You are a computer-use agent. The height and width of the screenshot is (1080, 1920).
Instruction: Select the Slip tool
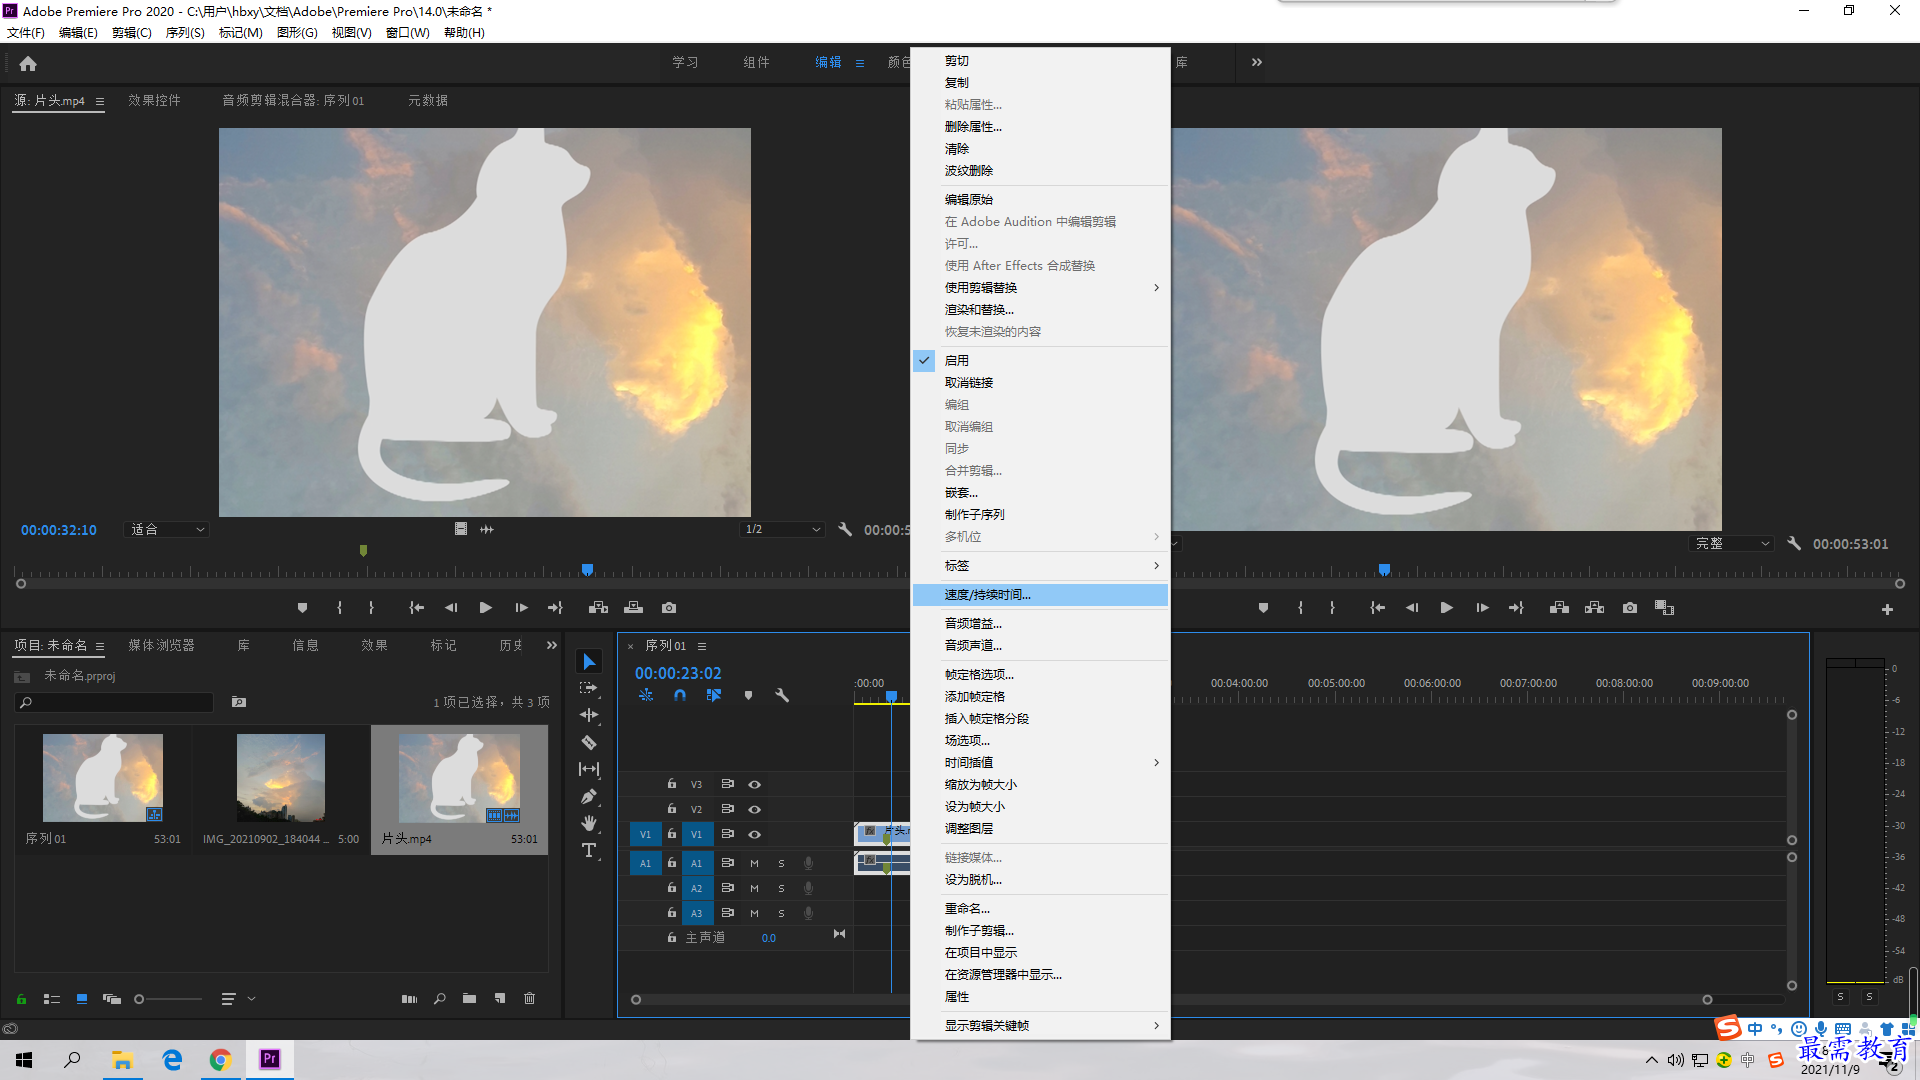click(589, 769)
